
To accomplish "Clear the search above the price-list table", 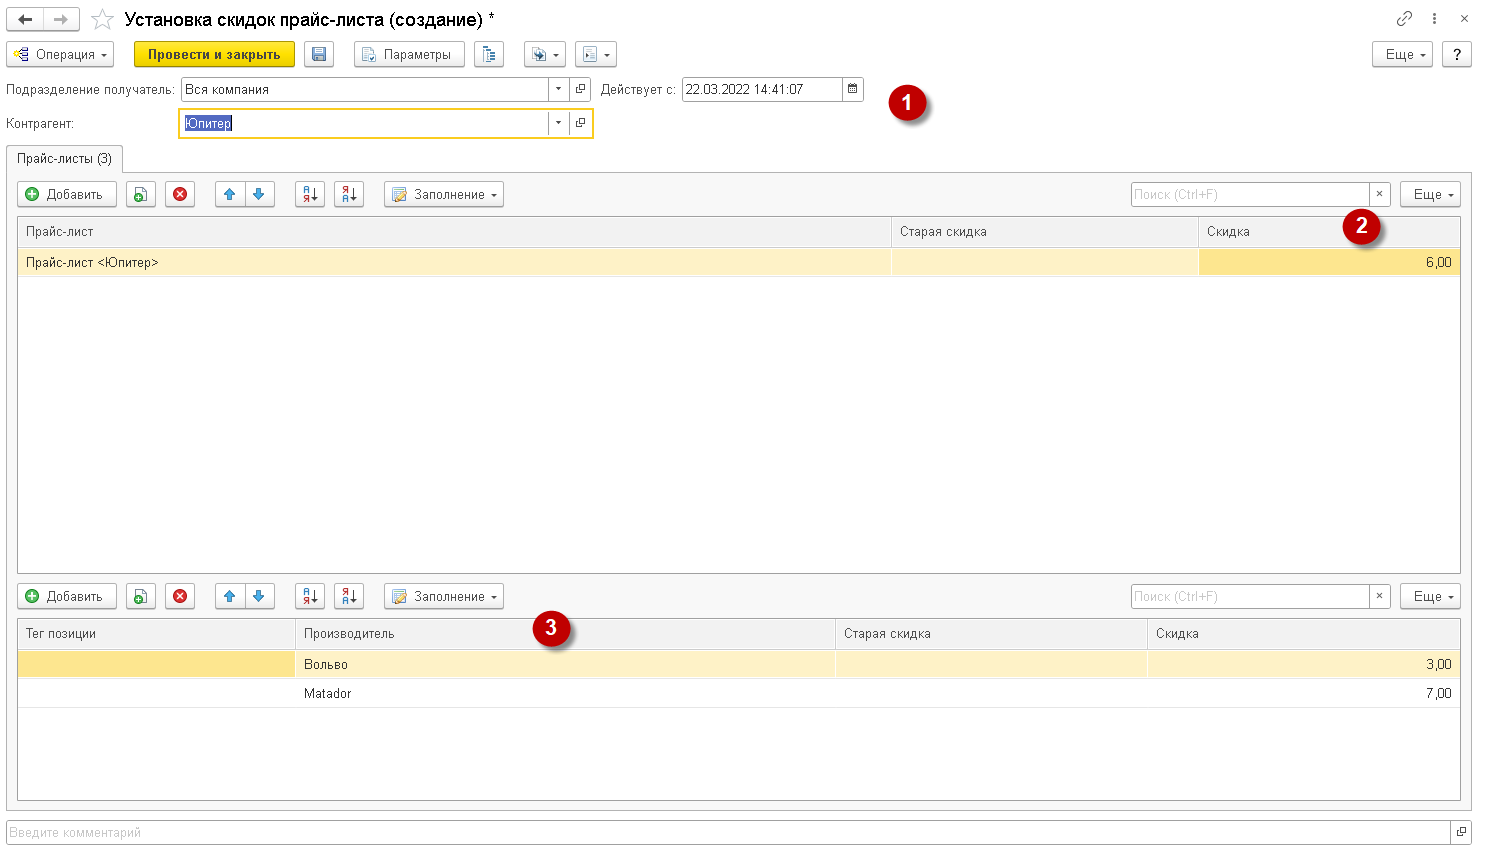I will 1380,194.
